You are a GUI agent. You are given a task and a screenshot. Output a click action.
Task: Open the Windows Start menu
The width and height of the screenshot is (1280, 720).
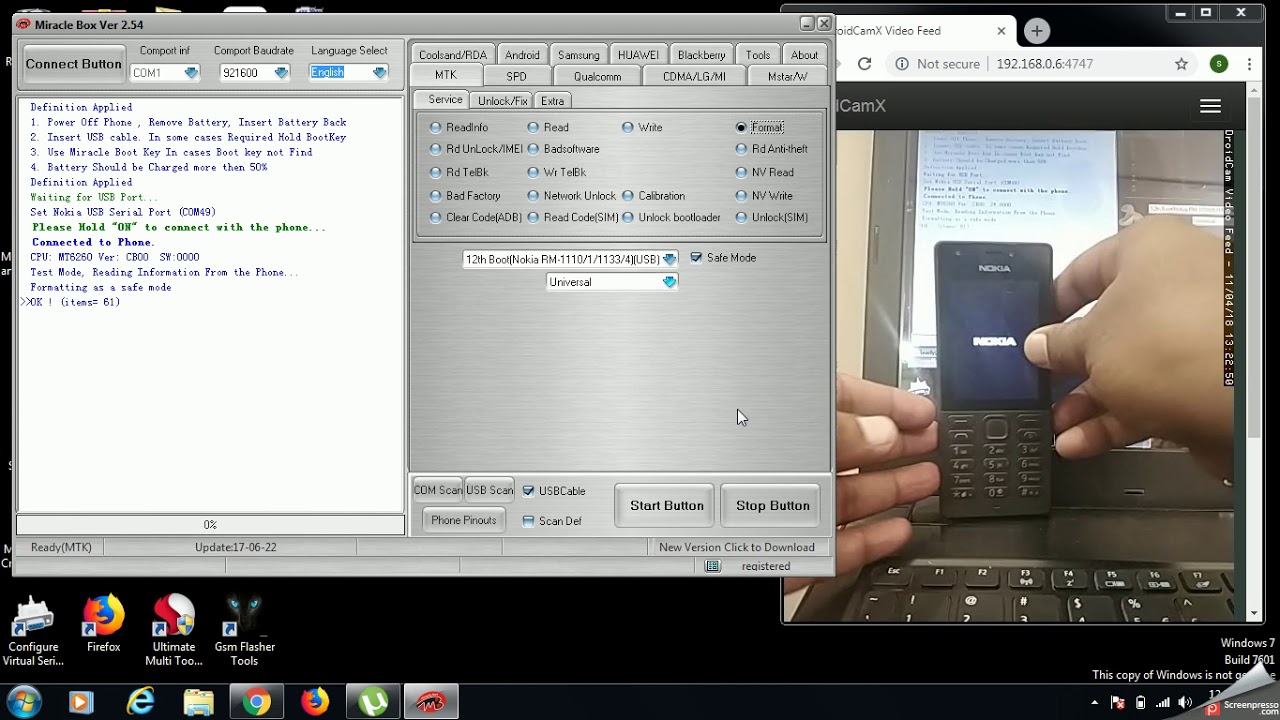pyautogui.click(x=23, y=702)
